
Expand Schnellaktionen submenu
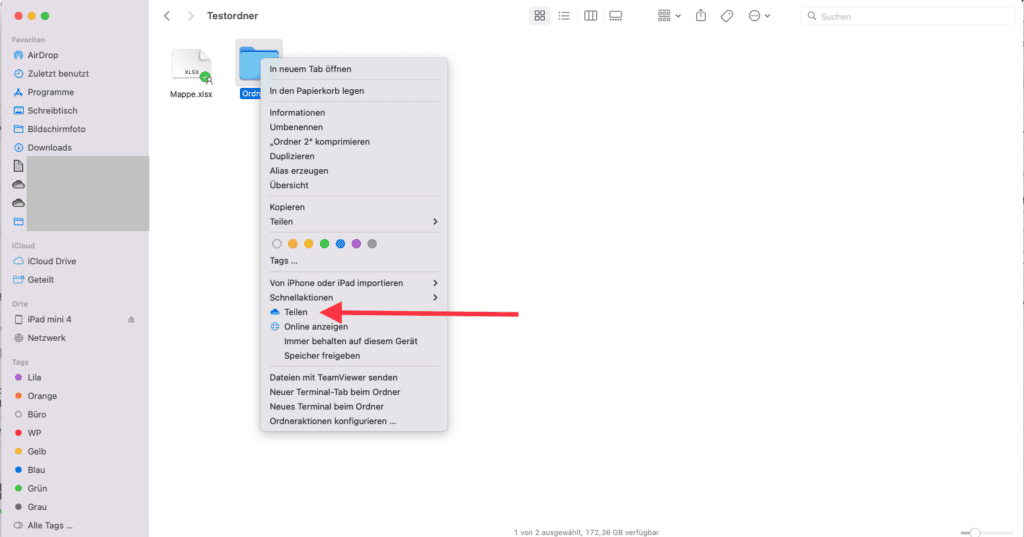354,297
